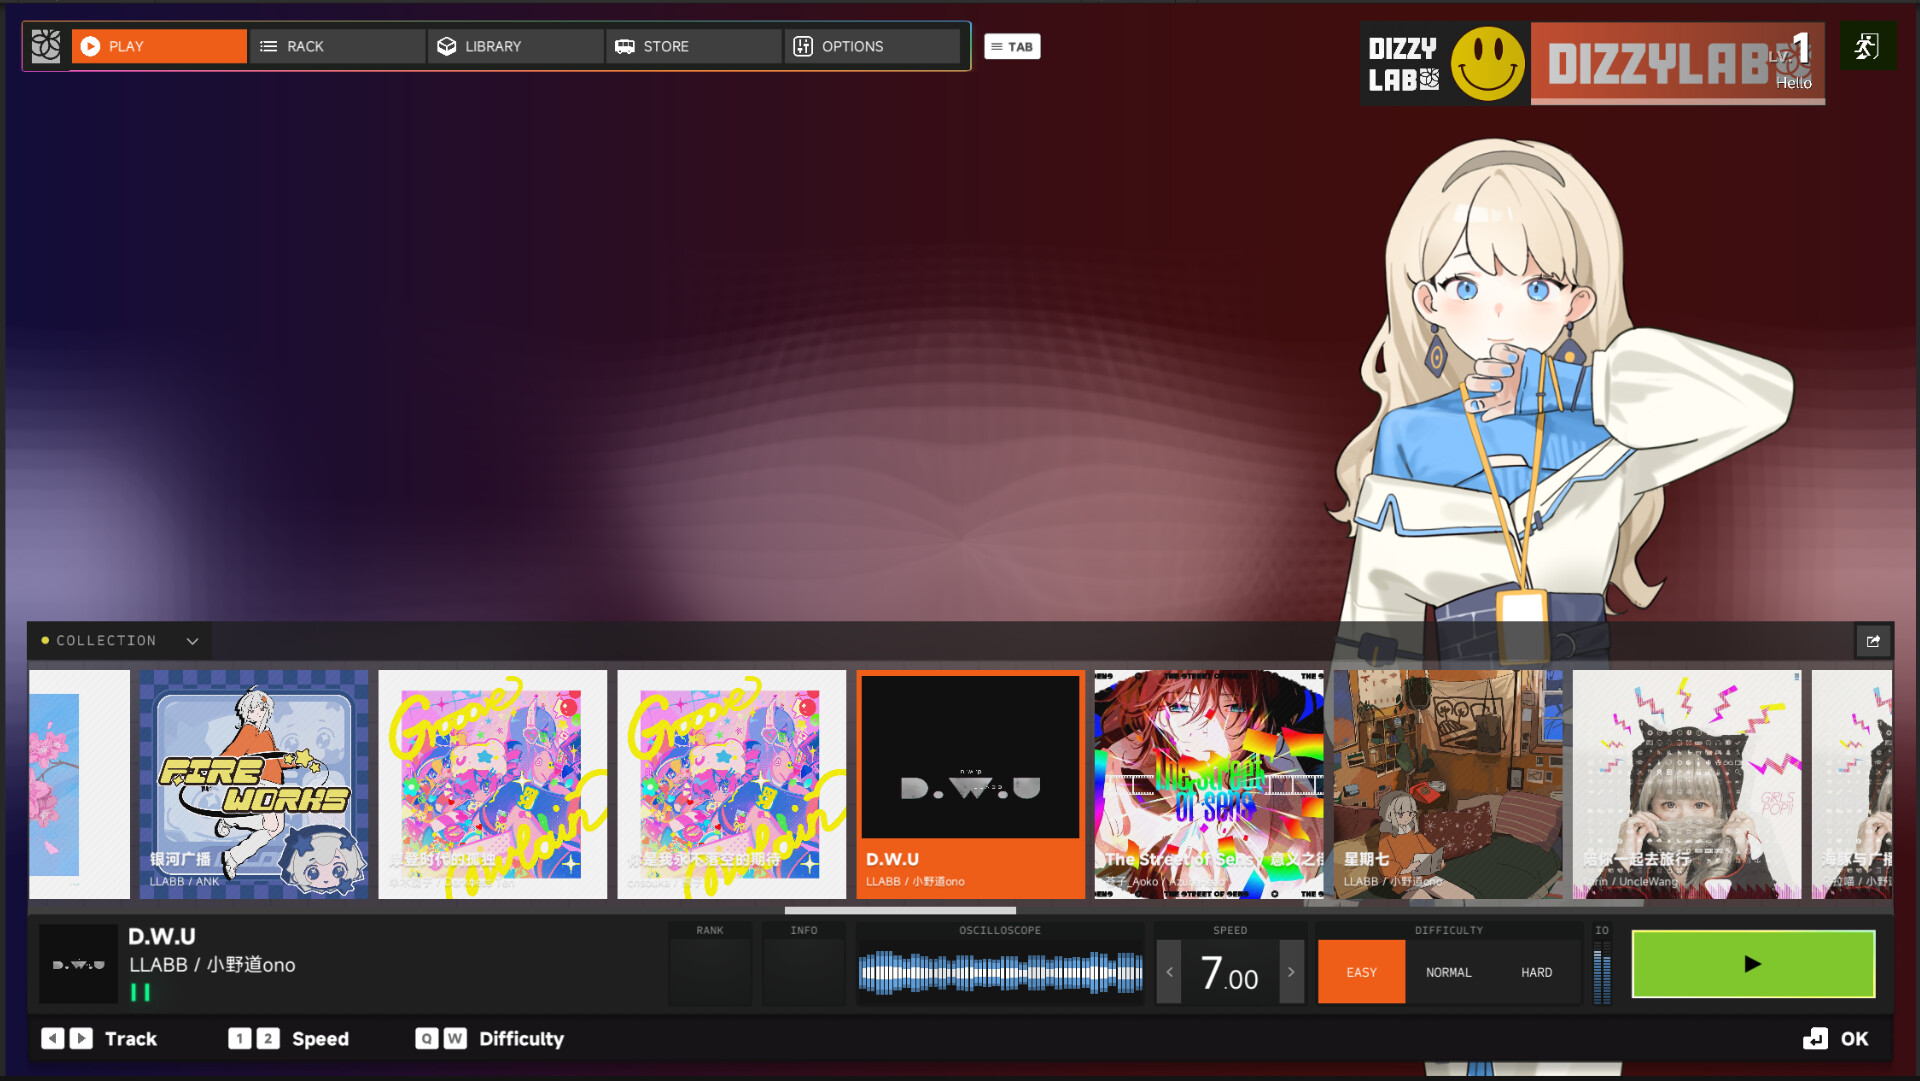1920x1081 pixels.
Task: Expand the COLLECTION dropdown
Action: (120, 640)
